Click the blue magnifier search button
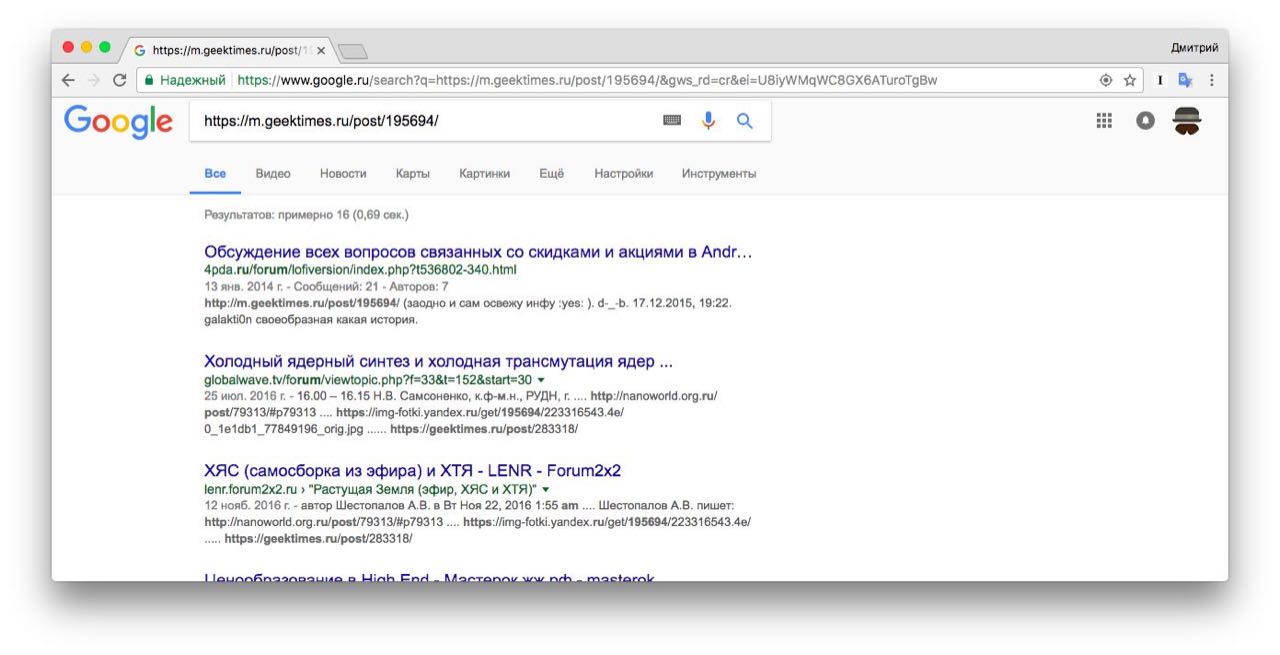1280x655 pixels. (744, 121)
